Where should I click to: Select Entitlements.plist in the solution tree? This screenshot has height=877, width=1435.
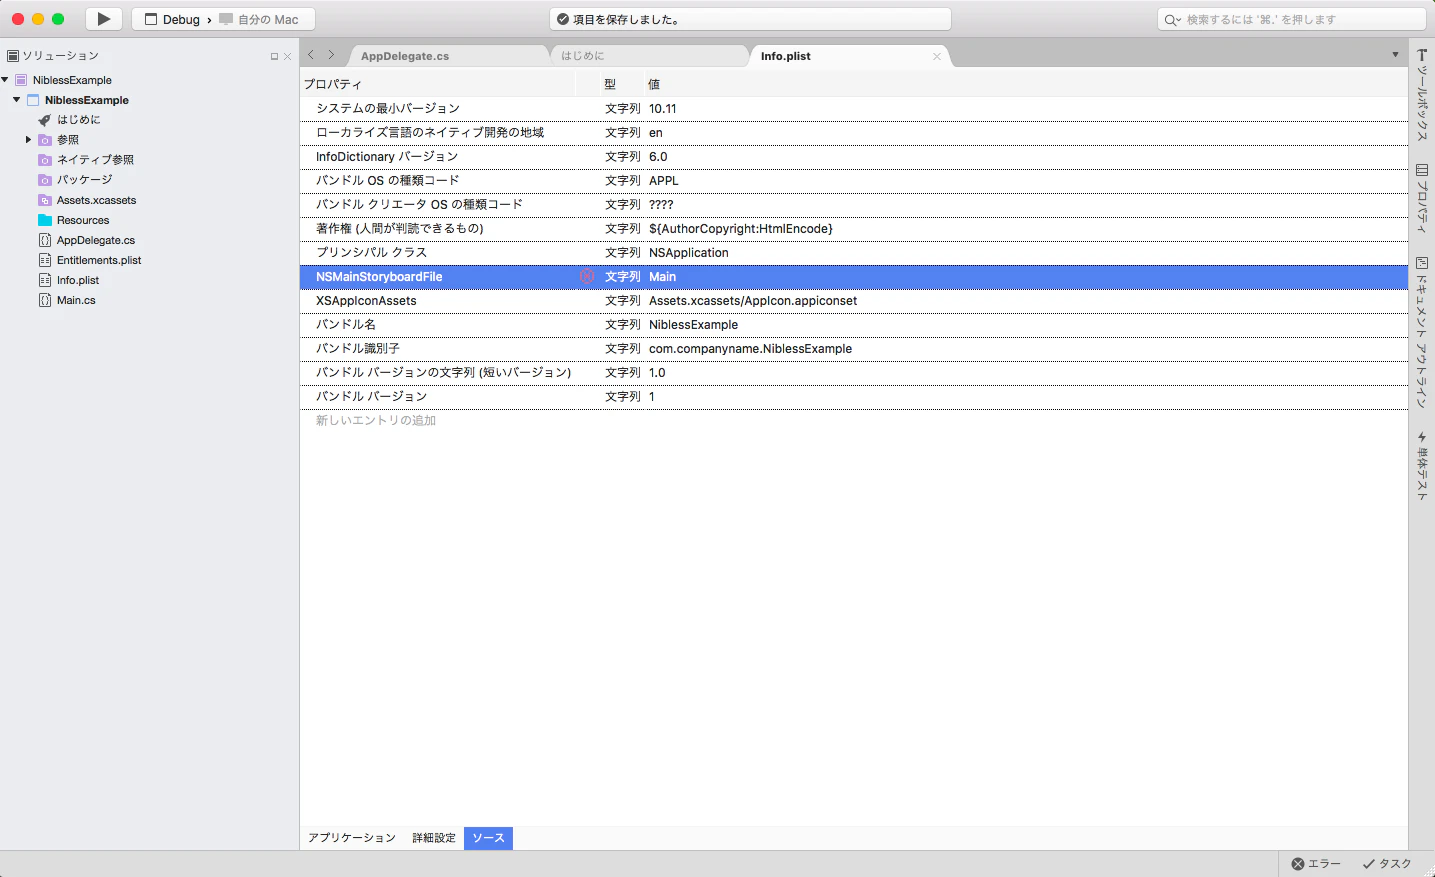click(x=99, y=260)
